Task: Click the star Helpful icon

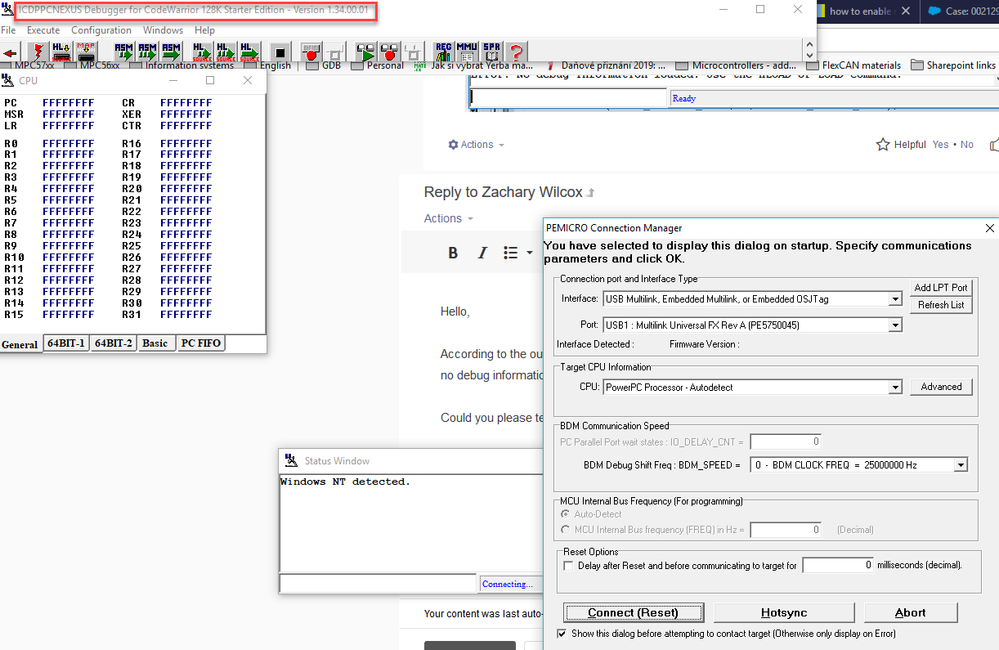Action: pos(882,145)
